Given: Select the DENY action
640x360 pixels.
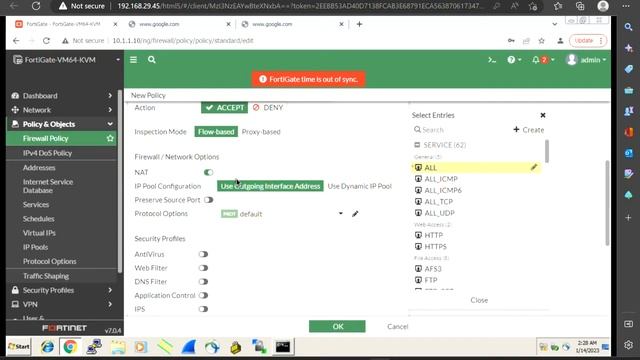Looking at the screenshot, I should (x=268, y=107).
